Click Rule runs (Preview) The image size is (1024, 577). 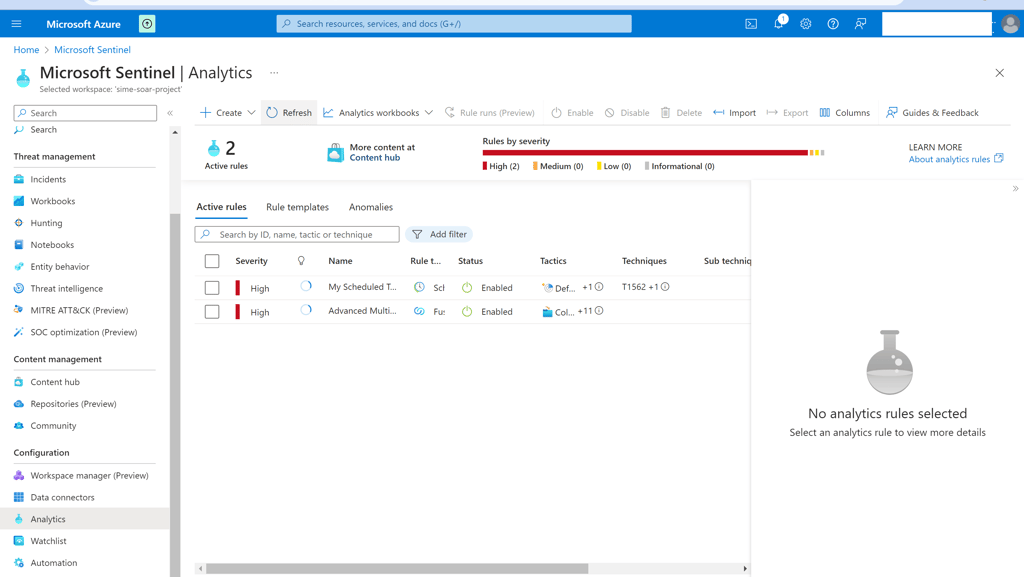pyautogui.click(x=489, y=113)
